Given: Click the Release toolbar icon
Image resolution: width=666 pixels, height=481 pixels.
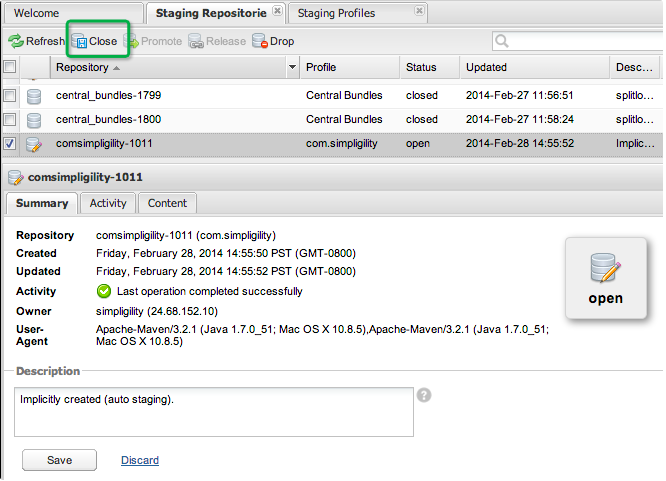Looking at the screenshot, I should coord(196,42).
